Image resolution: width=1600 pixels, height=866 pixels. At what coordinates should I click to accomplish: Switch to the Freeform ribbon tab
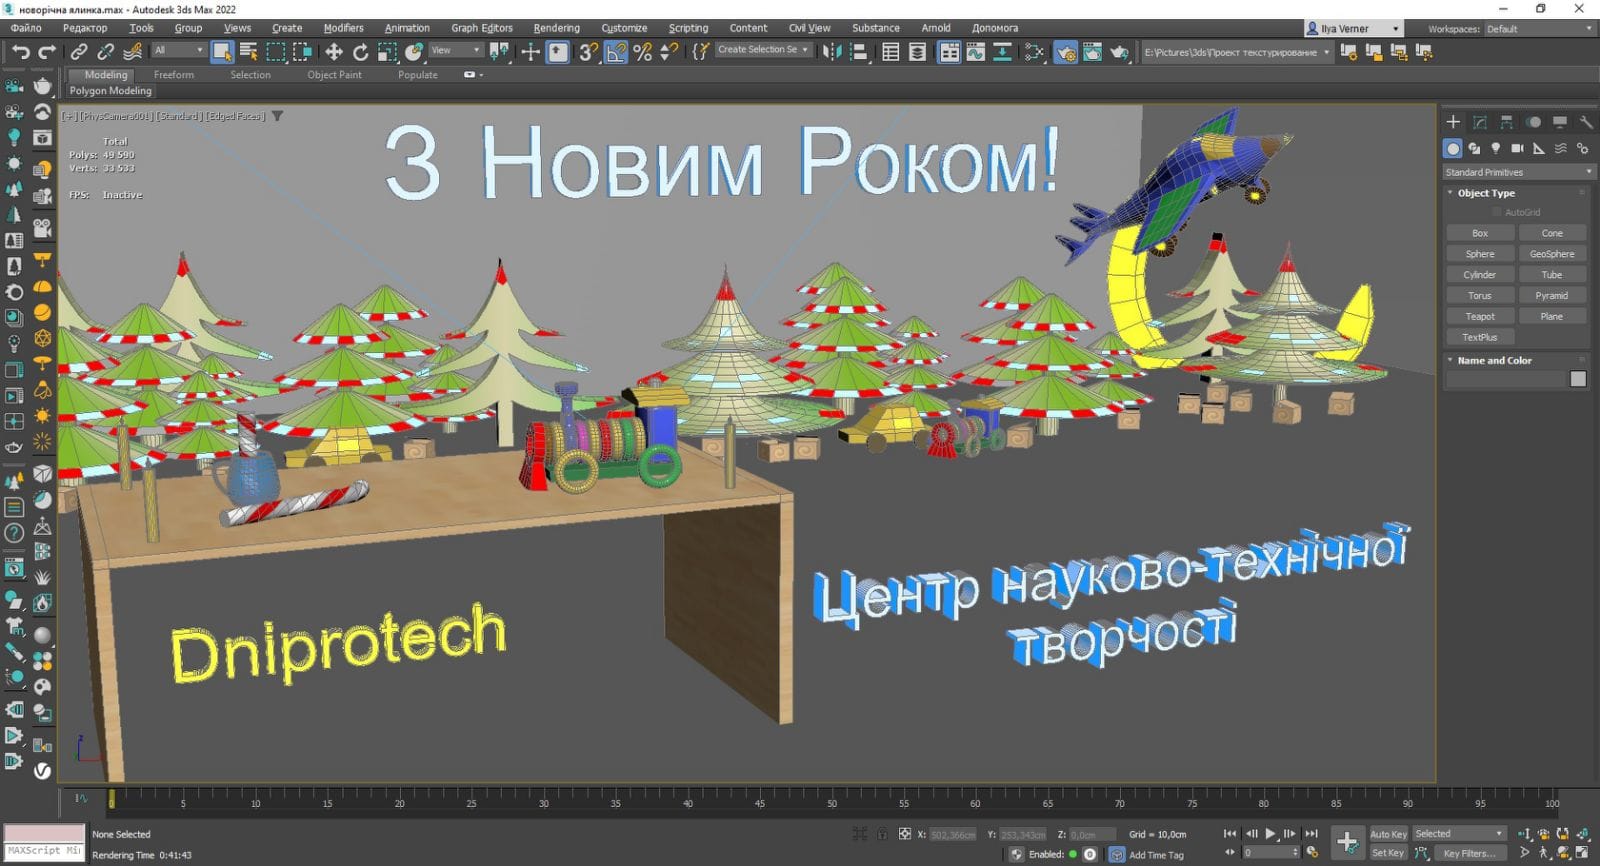coord(174,75)
